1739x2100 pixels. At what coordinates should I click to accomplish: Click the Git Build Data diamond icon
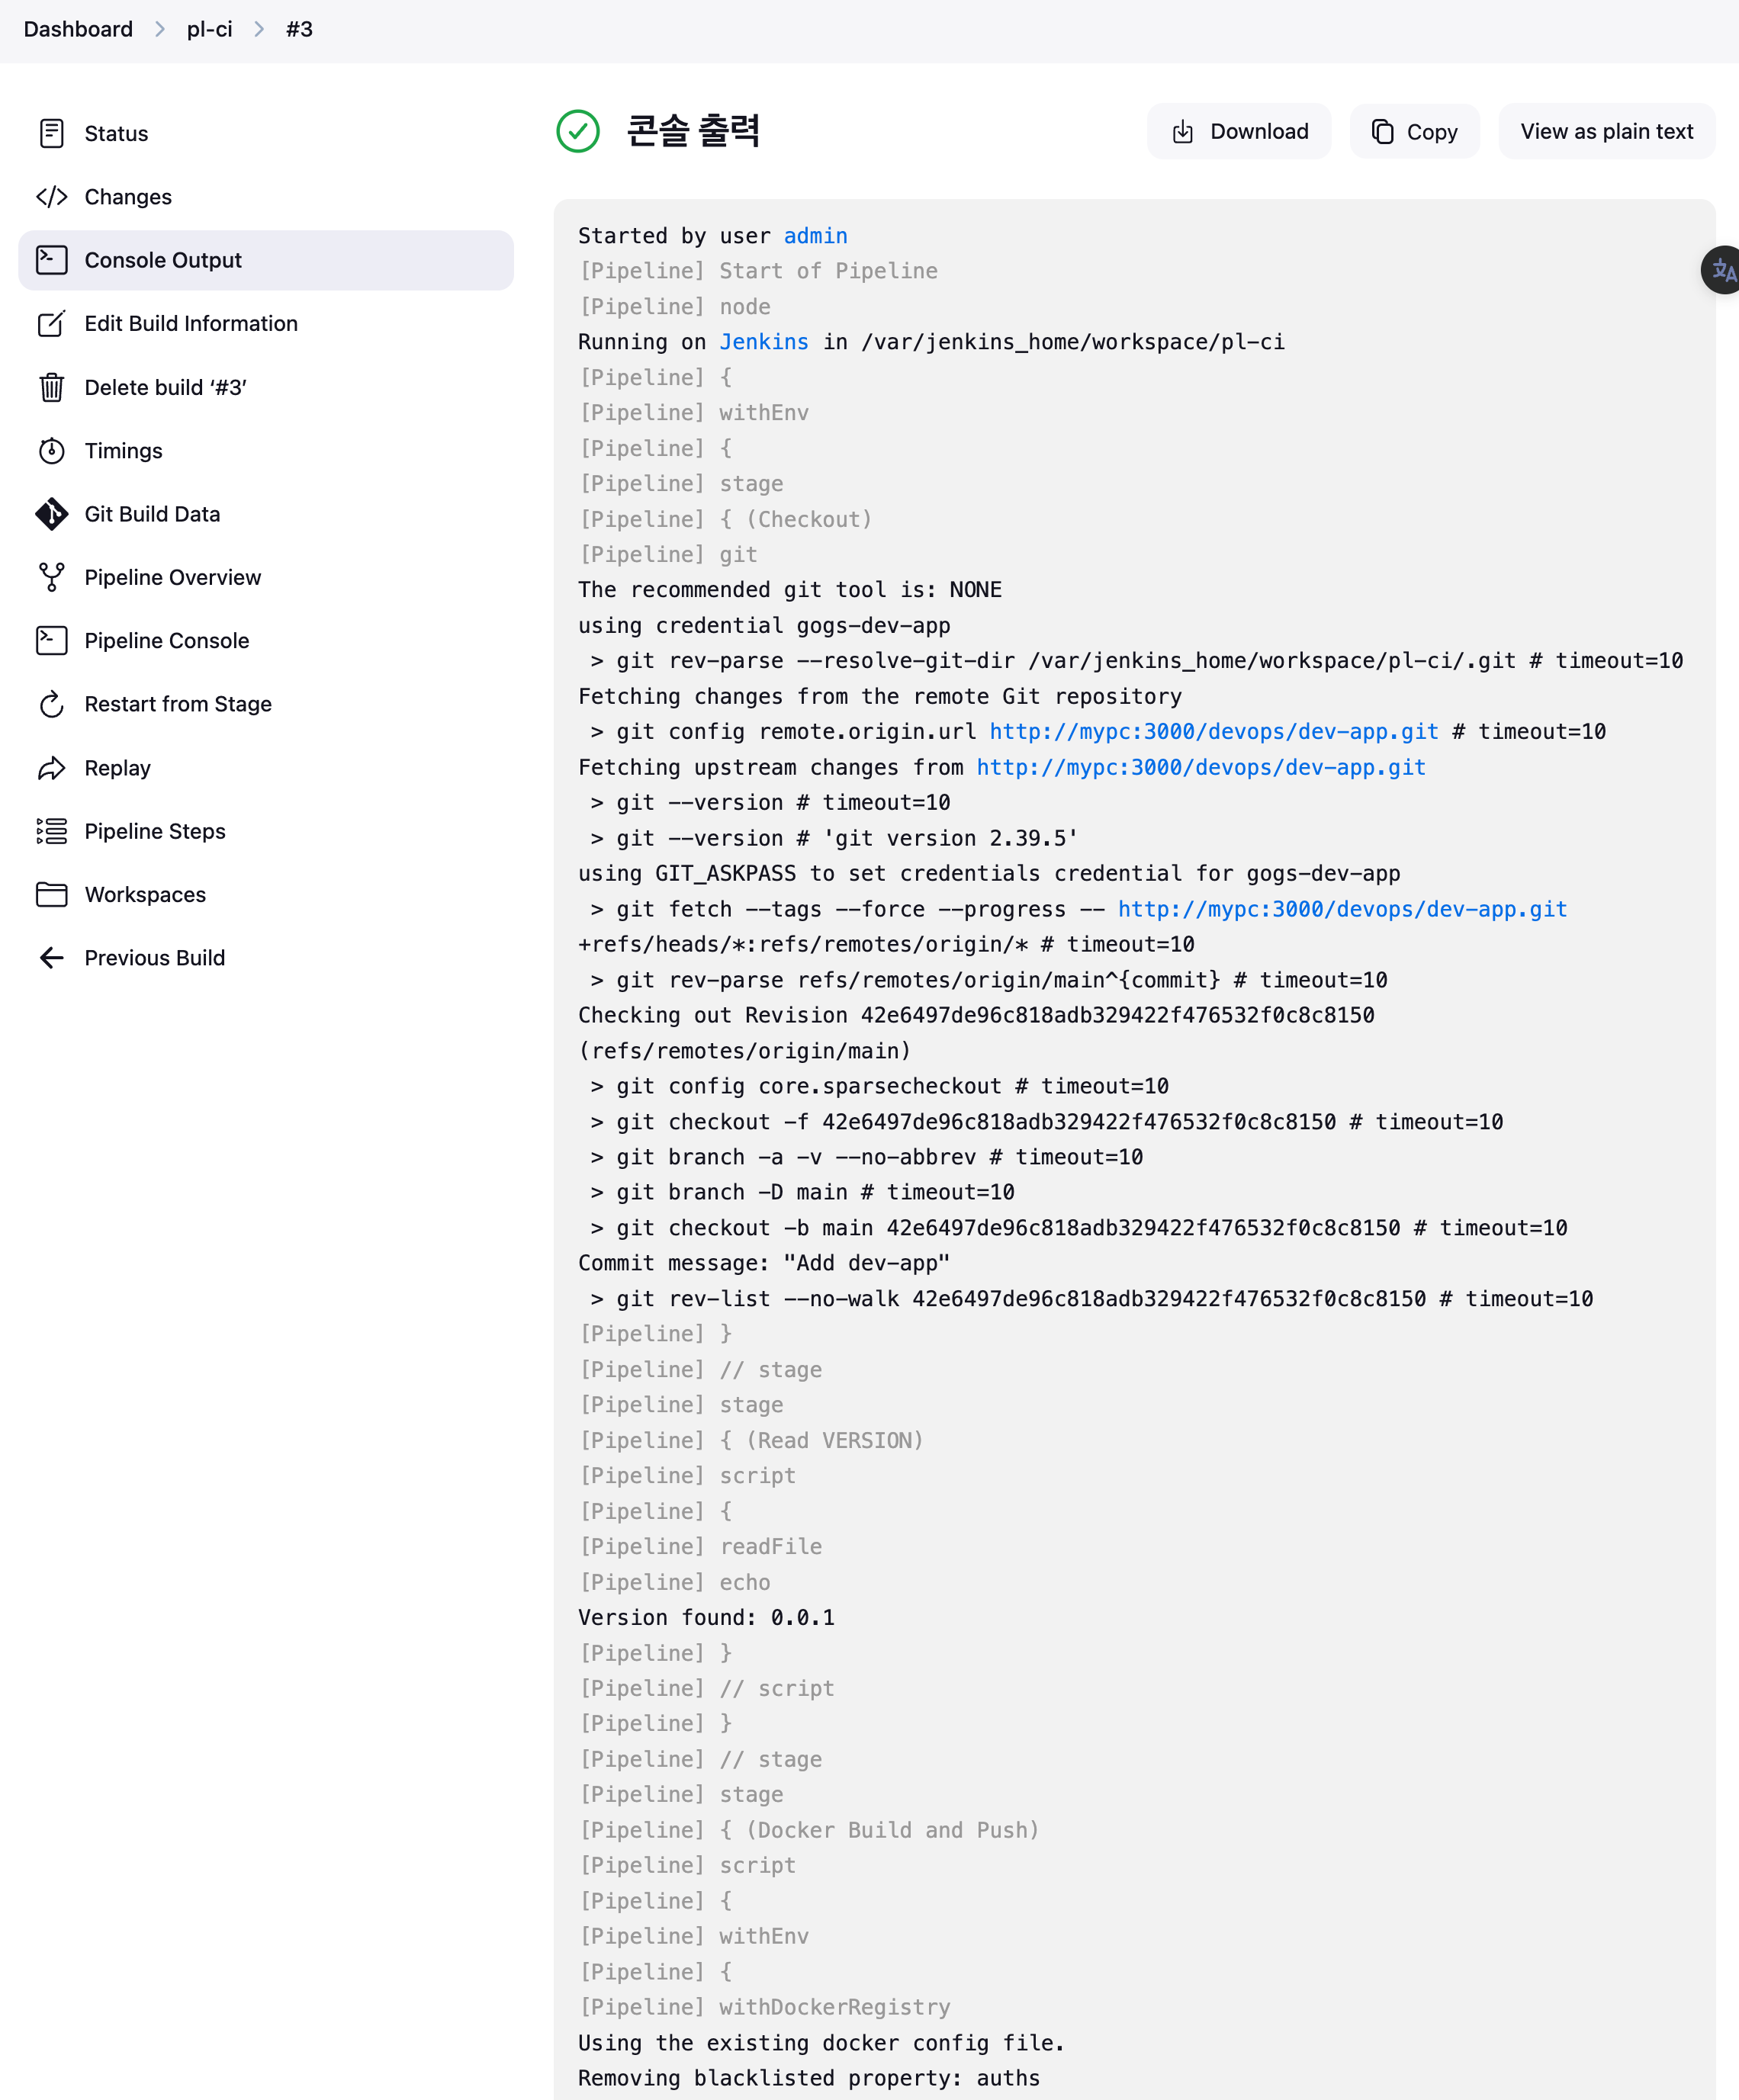pyautogui.click(x=52, y=514)
